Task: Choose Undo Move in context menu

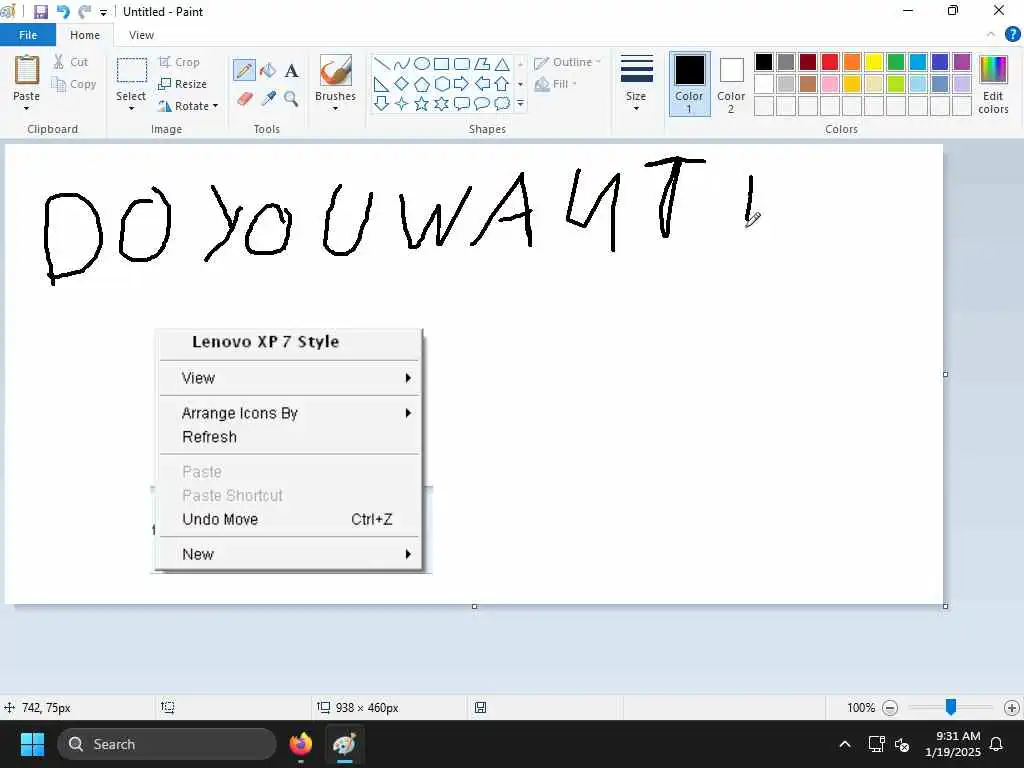Action: (x=289, y=519)
